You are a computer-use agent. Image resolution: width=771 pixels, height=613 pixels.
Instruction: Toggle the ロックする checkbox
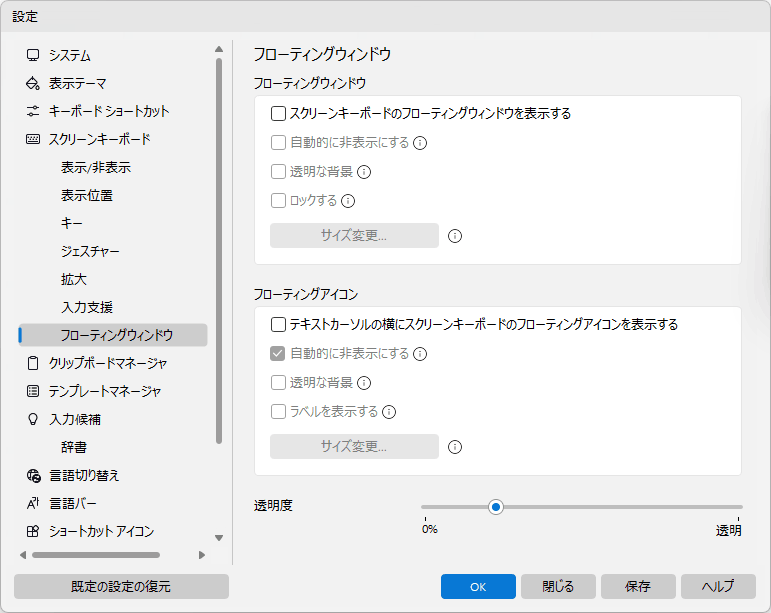tap(278, 201)
